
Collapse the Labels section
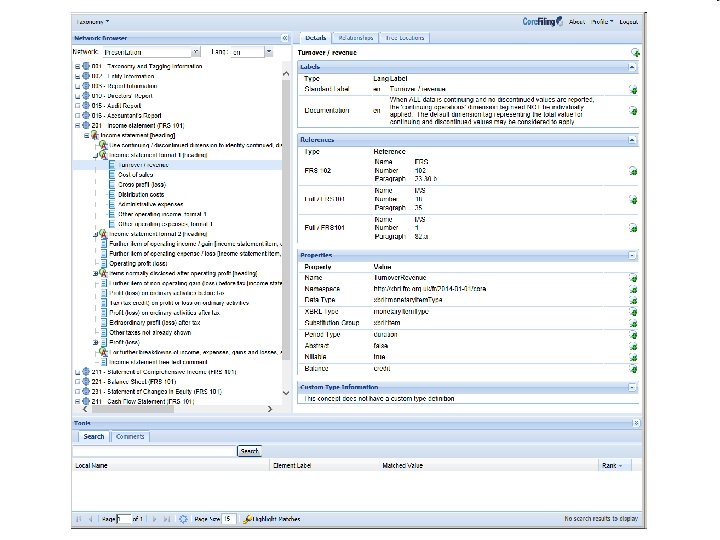click(x=632, y=67)
